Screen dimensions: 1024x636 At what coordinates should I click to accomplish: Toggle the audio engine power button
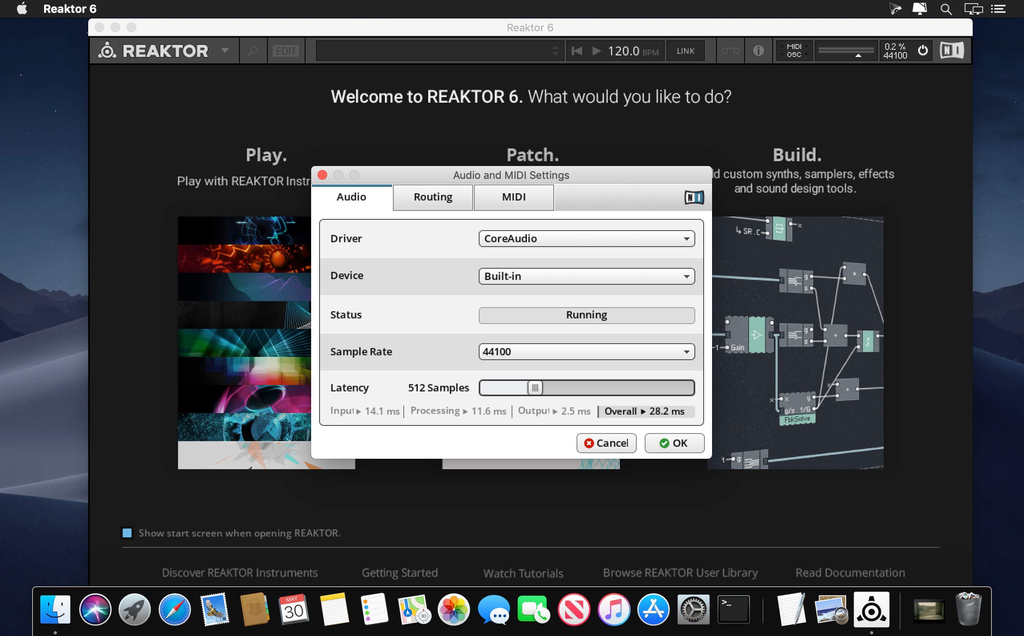(x=922, y=50)
